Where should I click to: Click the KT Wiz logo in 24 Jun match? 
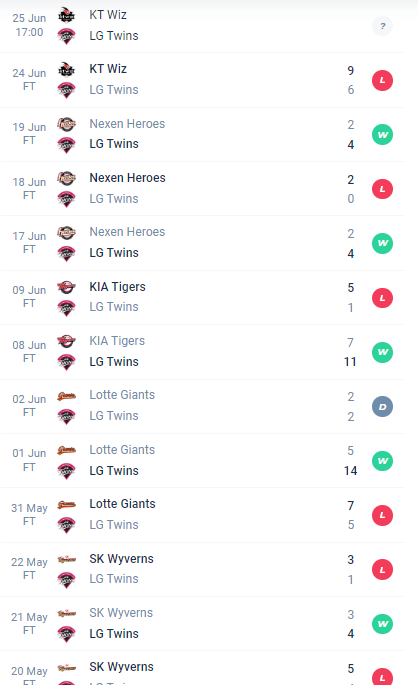[x=66, y=69]
